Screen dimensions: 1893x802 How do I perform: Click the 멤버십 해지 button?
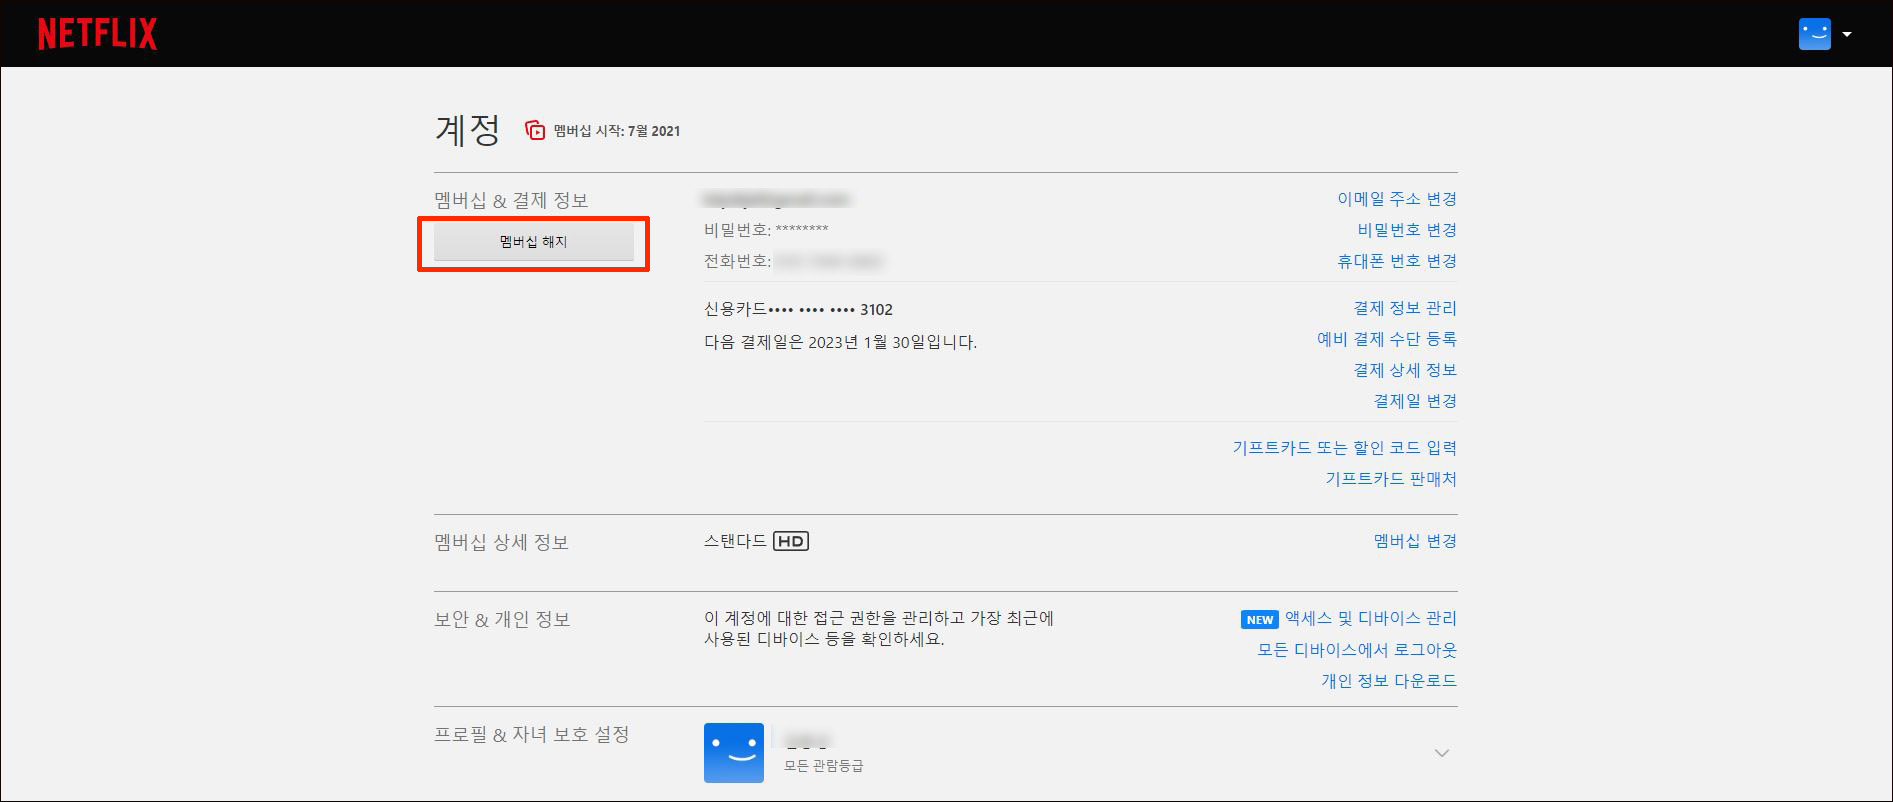(533, 242)
